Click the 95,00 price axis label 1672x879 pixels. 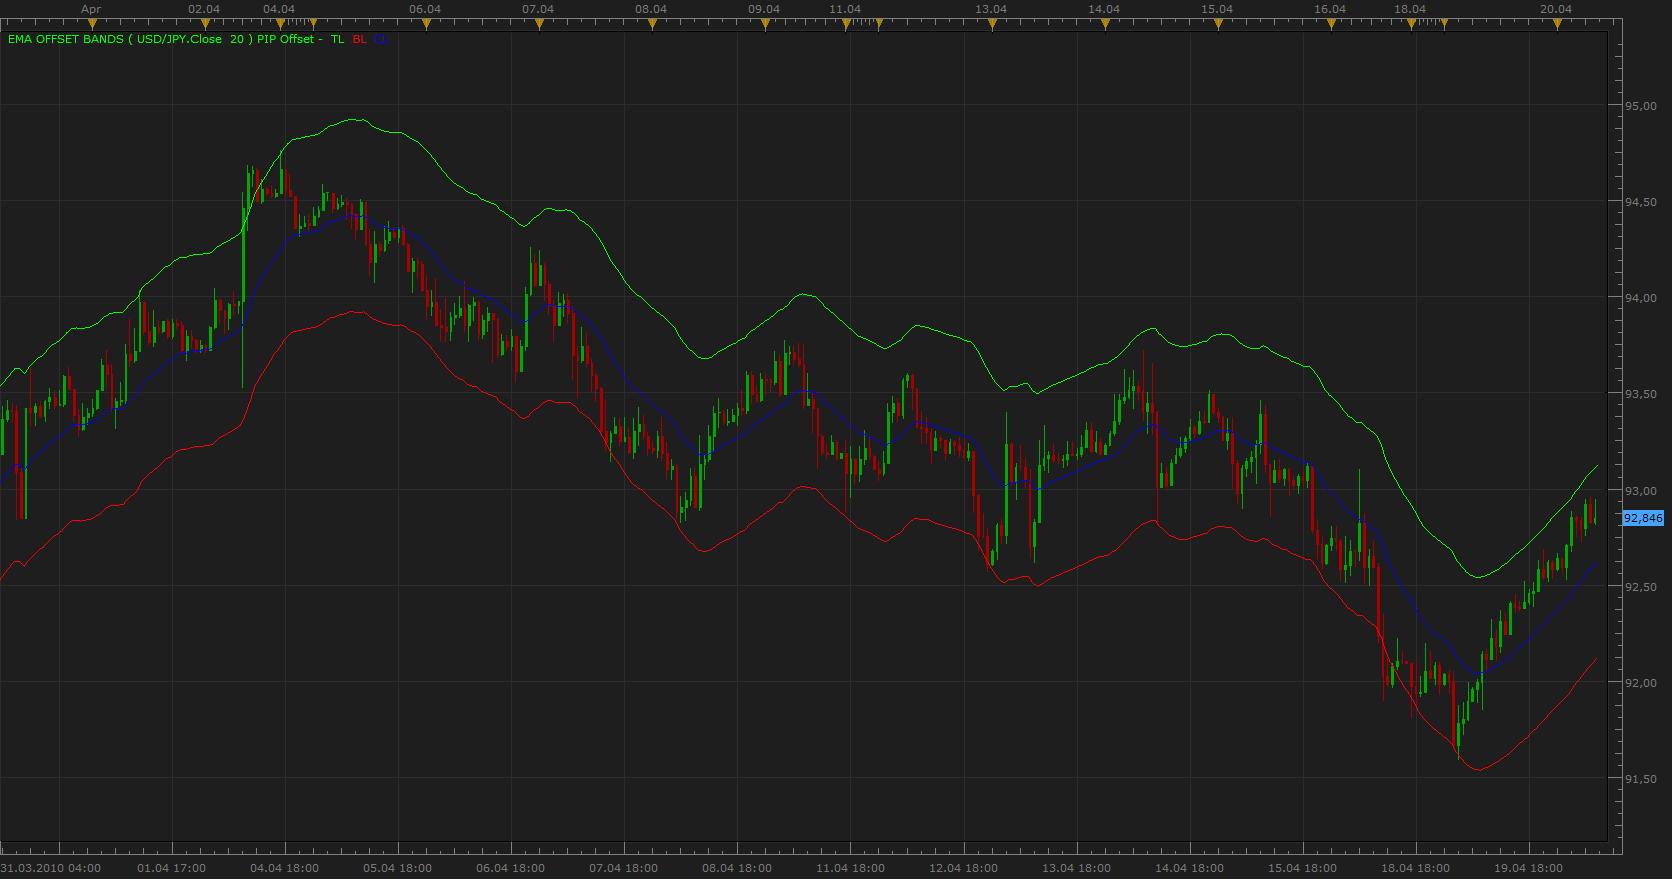click(1640, 106)
